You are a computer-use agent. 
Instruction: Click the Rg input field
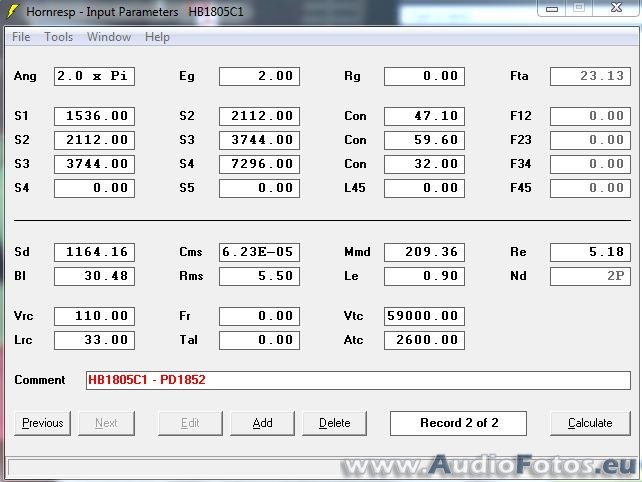coord(424,76)
